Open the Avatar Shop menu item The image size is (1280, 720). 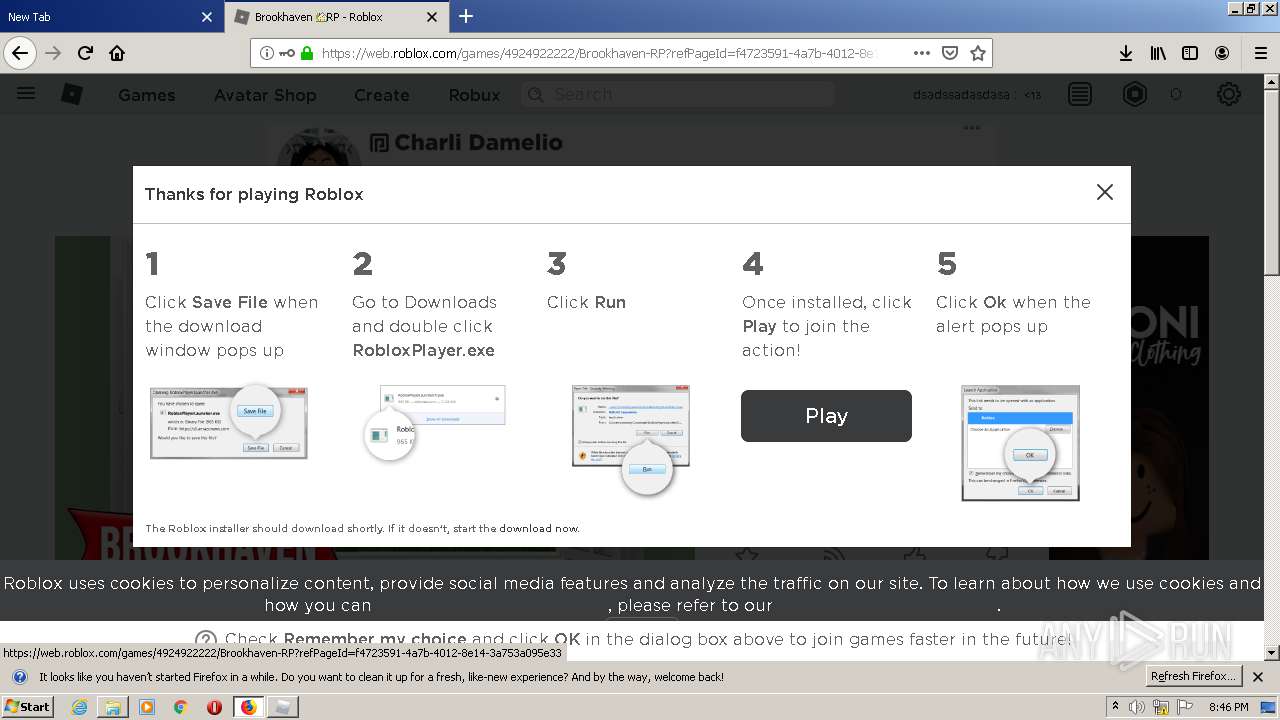(x=265, y=95)
